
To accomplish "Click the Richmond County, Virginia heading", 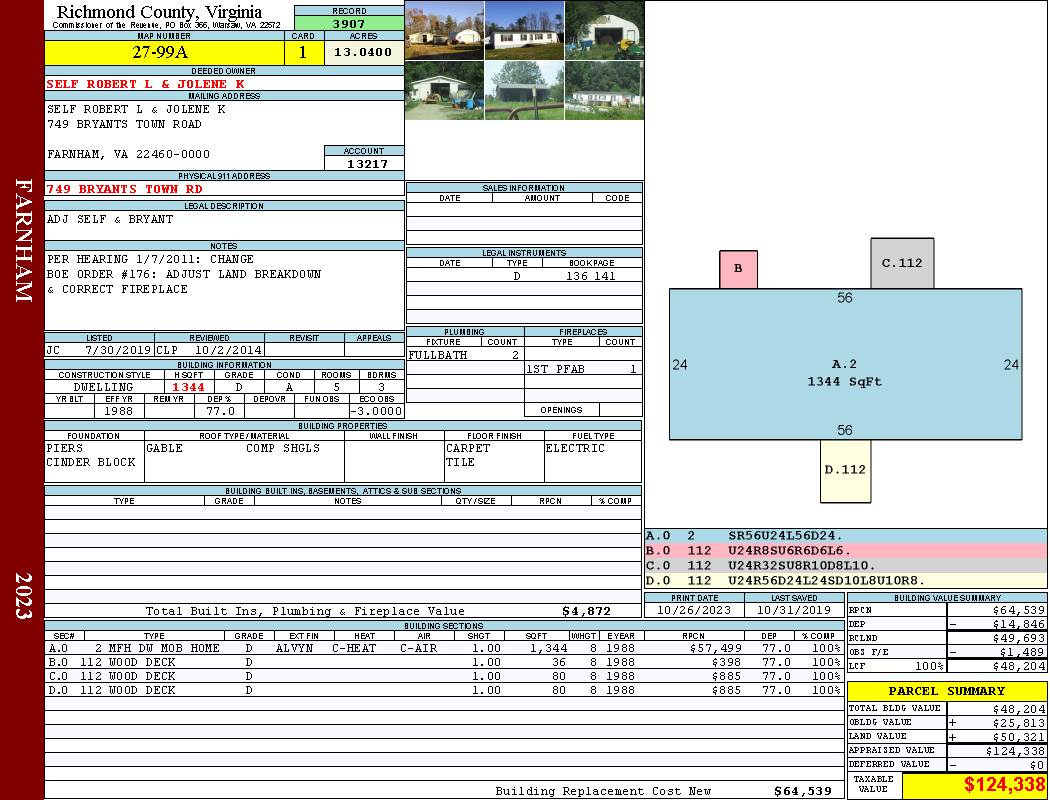I will click(159, 12).
